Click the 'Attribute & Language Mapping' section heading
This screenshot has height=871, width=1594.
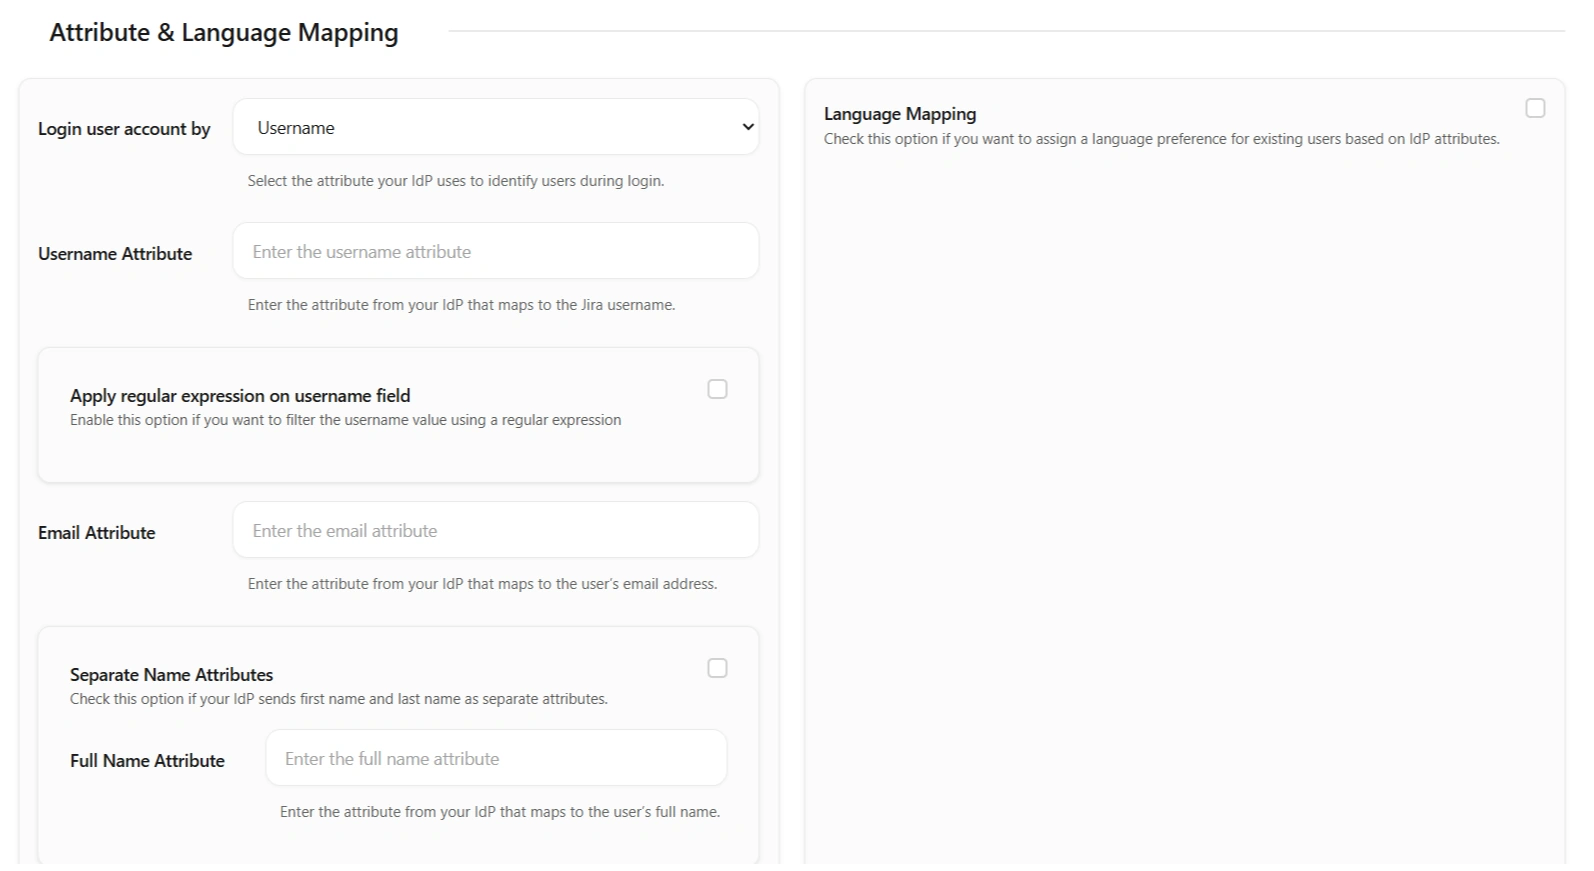[224, 33]
